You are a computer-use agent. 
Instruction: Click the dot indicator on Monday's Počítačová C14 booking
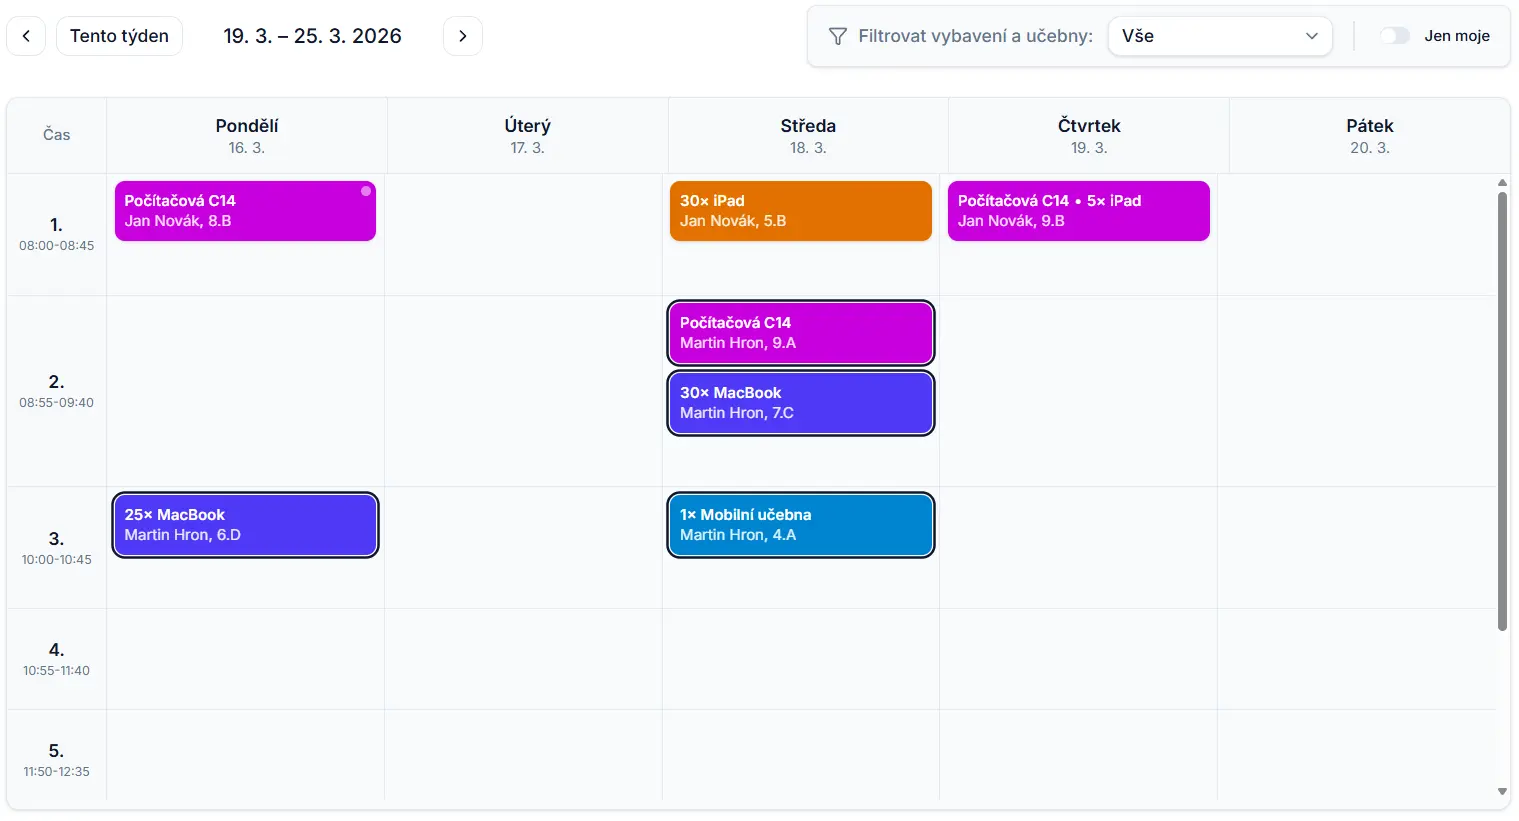(366, 191)
